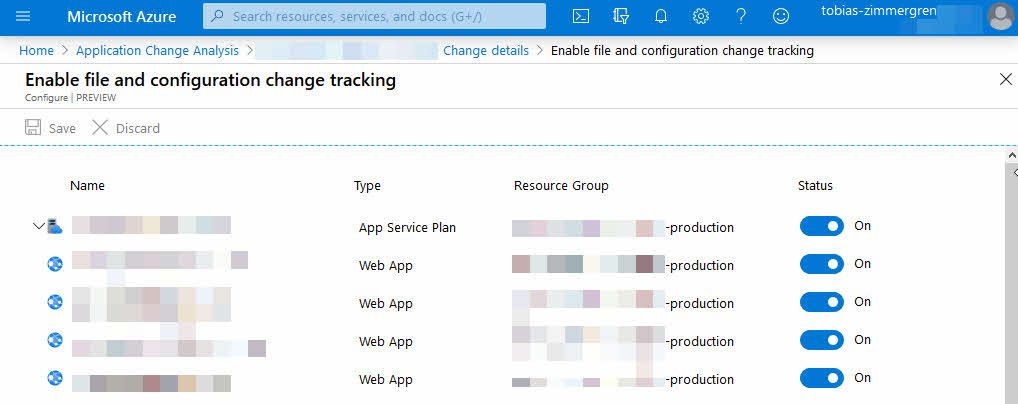
Task: Open the Feedback smiley icon
Action: click(x=781, y=17)
